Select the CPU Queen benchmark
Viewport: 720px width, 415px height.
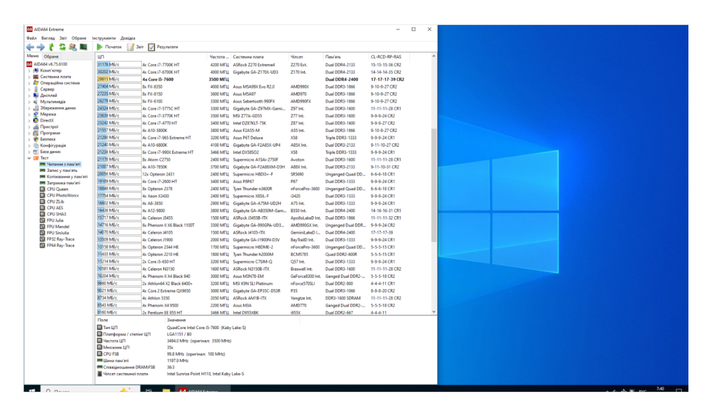[54, 189]
